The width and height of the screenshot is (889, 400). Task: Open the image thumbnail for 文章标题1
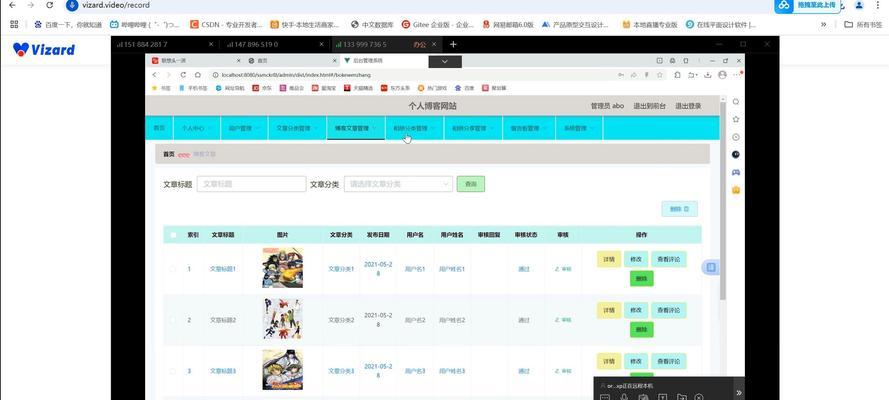coord(282,268)
